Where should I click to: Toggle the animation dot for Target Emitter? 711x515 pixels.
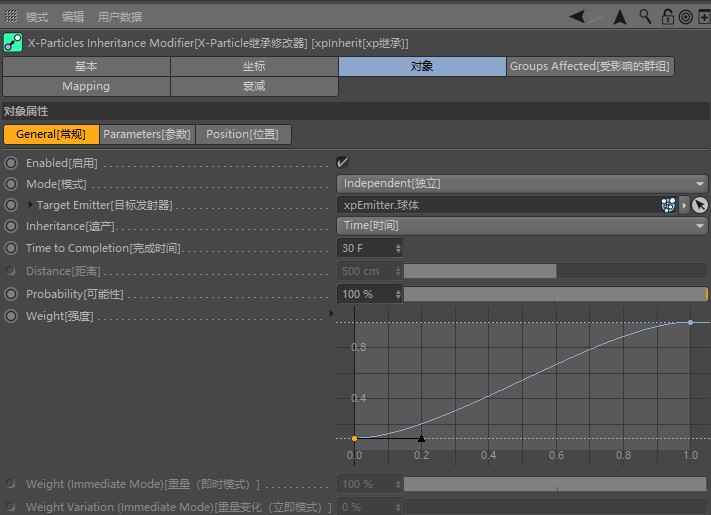pyautogui.click(x=11, y=205)
